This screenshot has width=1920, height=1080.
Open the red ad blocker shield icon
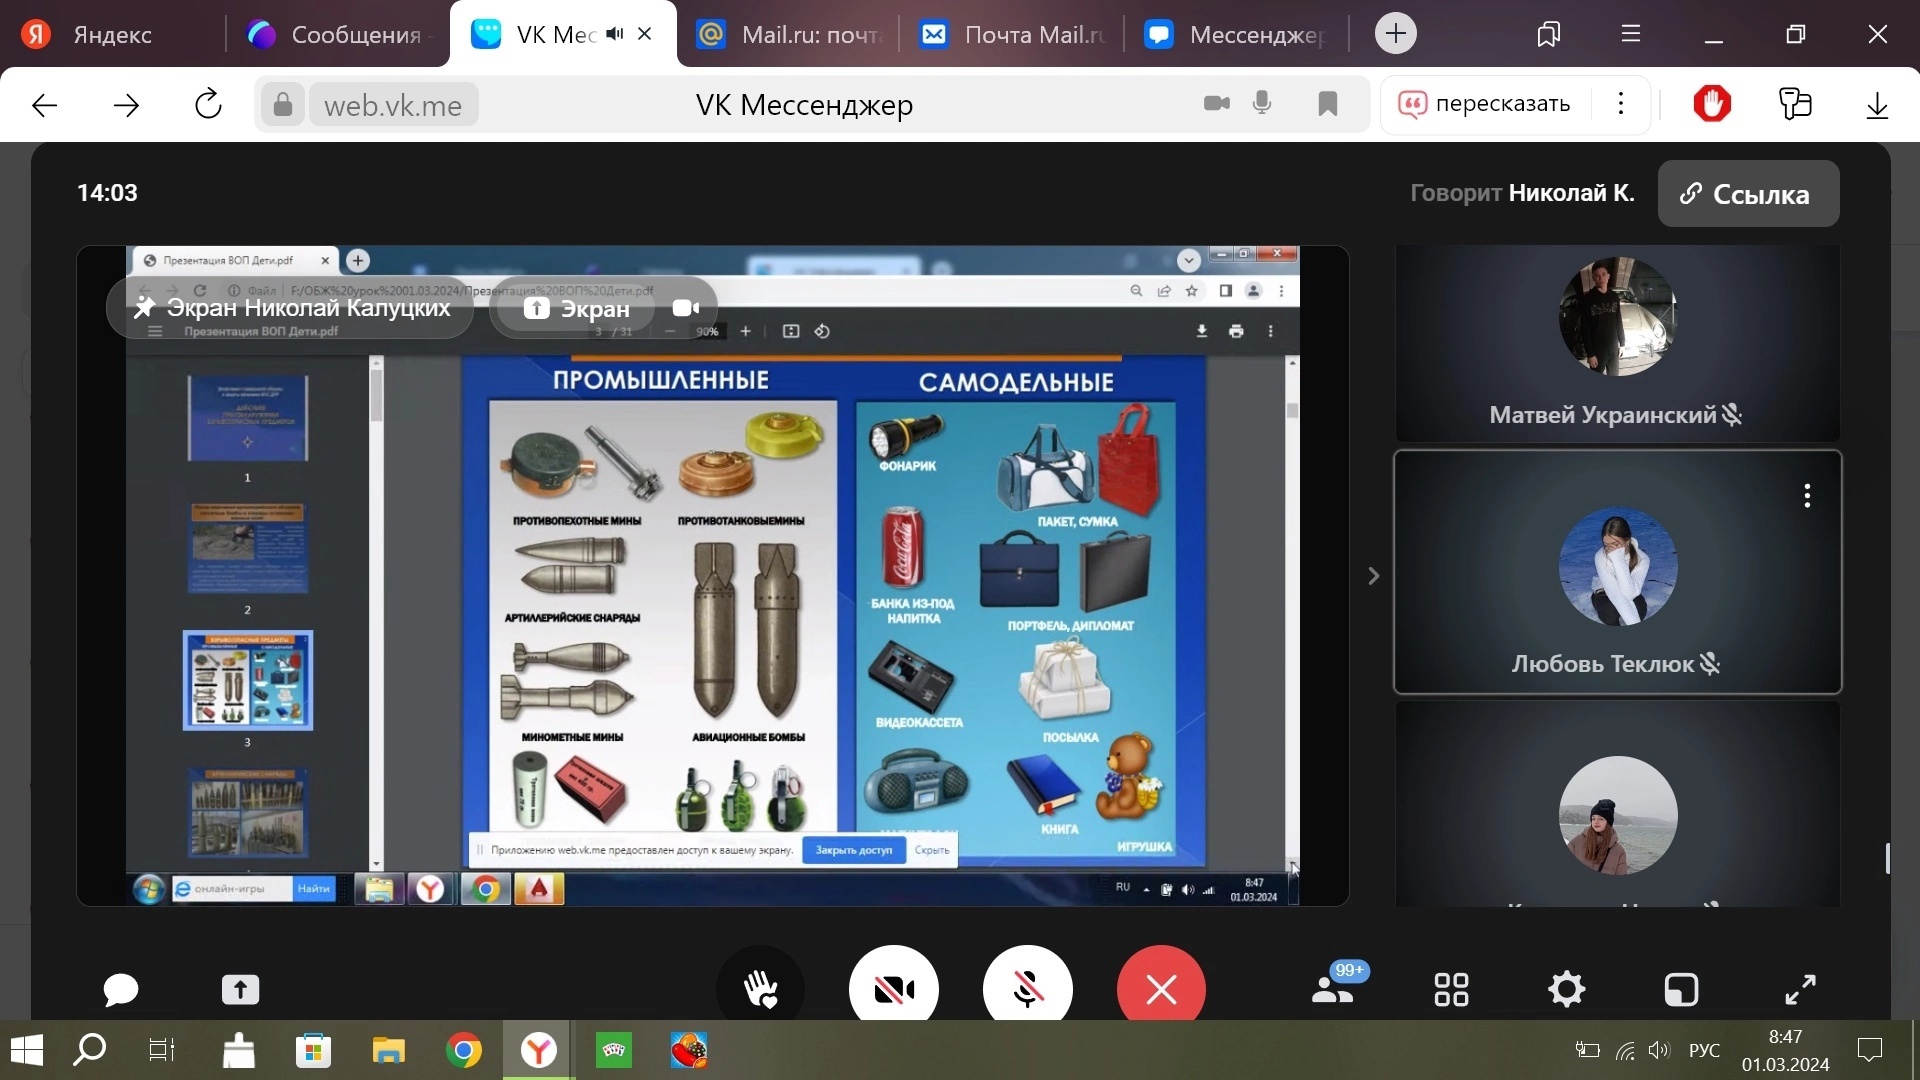(x=1712, y=104)
